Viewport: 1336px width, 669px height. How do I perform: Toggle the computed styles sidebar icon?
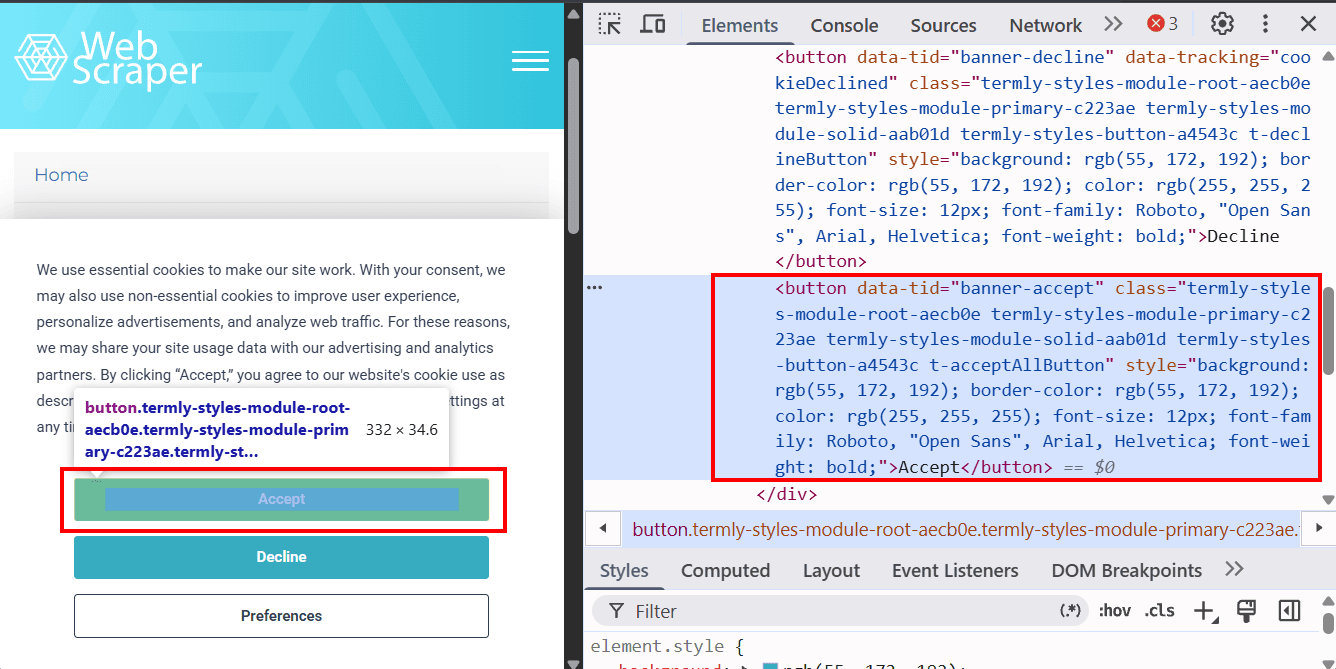(x=1289, y=611)
